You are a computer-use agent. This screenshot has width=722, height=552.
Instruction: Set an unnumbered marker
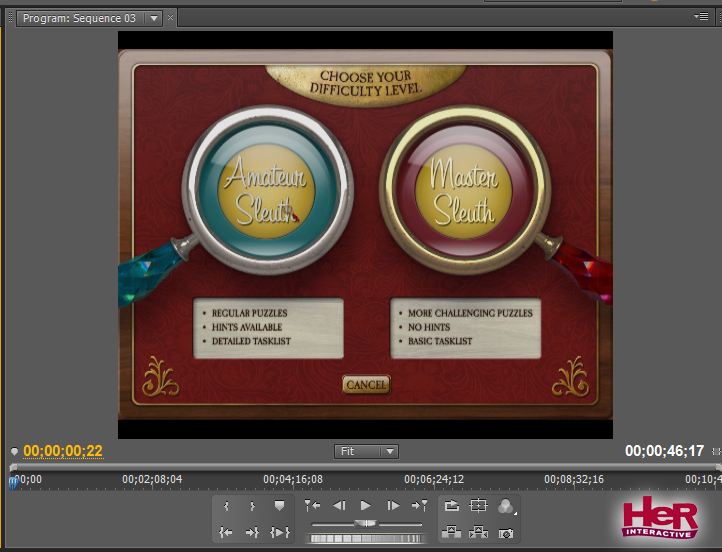[x=279, y=506]
